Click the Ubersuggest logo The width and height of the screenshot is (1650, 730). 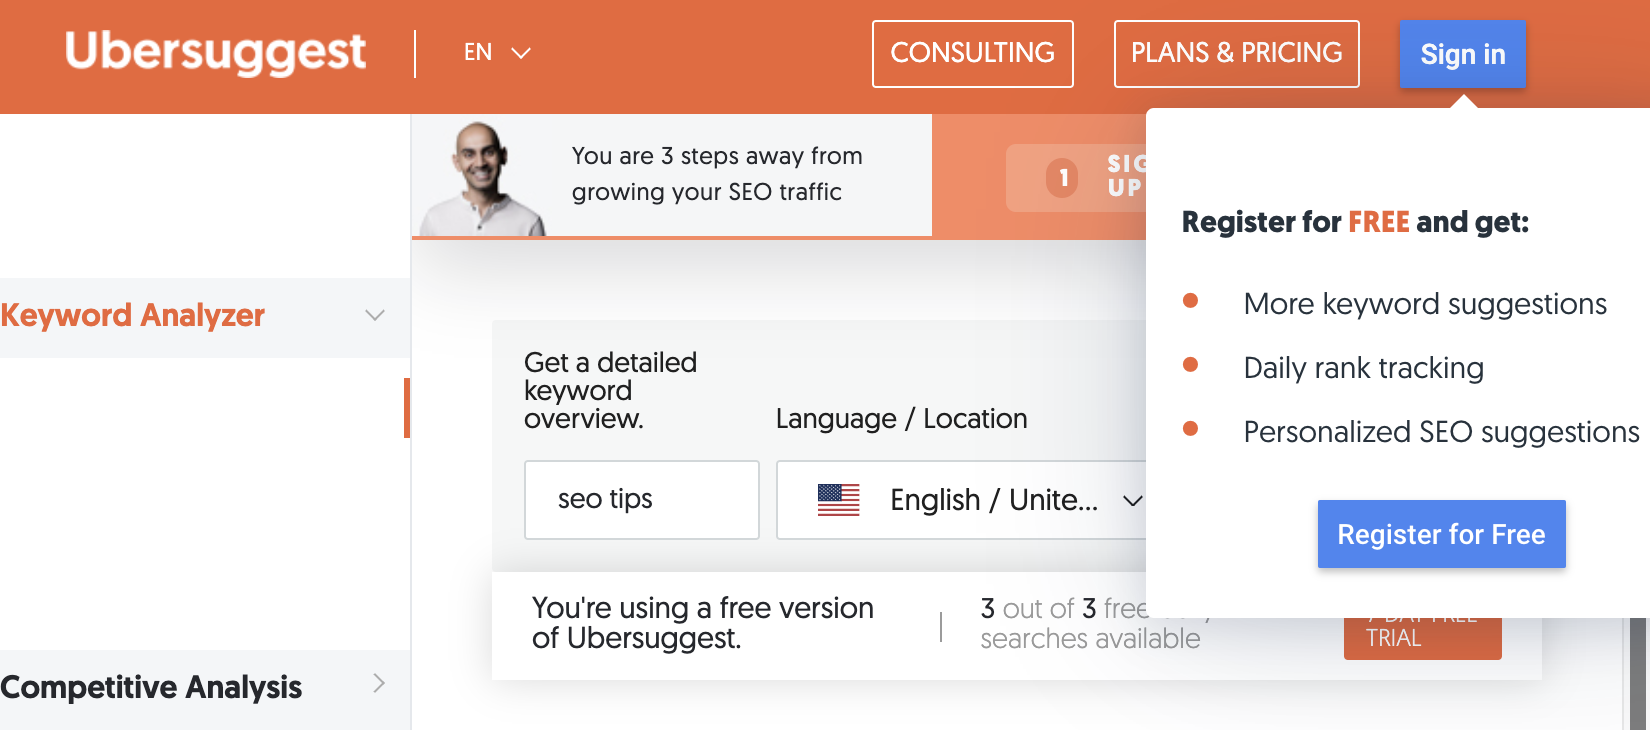point(215,52)
